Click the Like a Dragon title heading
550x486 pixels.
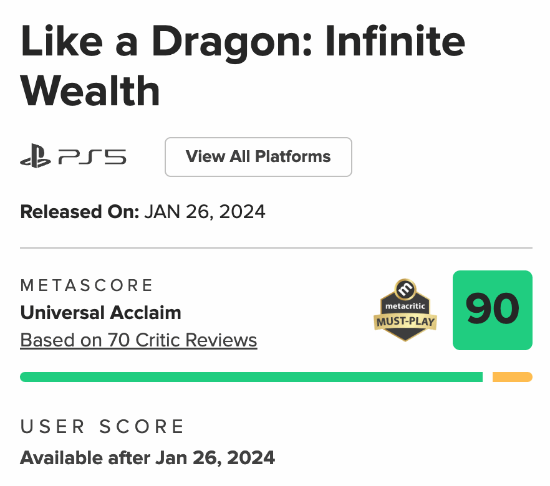coord(243,66)
